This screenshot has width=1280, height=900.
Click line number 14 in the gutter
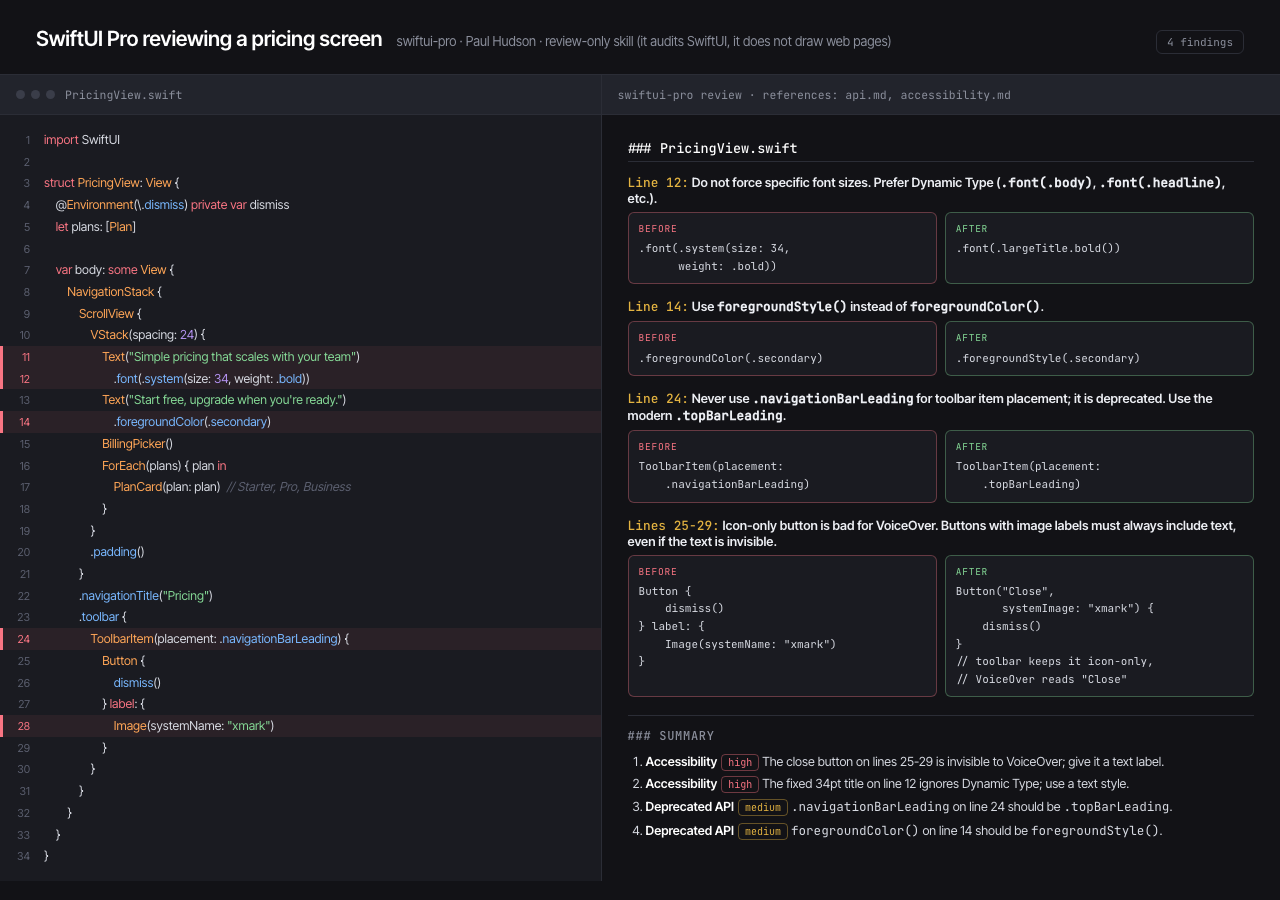[24, 422]
